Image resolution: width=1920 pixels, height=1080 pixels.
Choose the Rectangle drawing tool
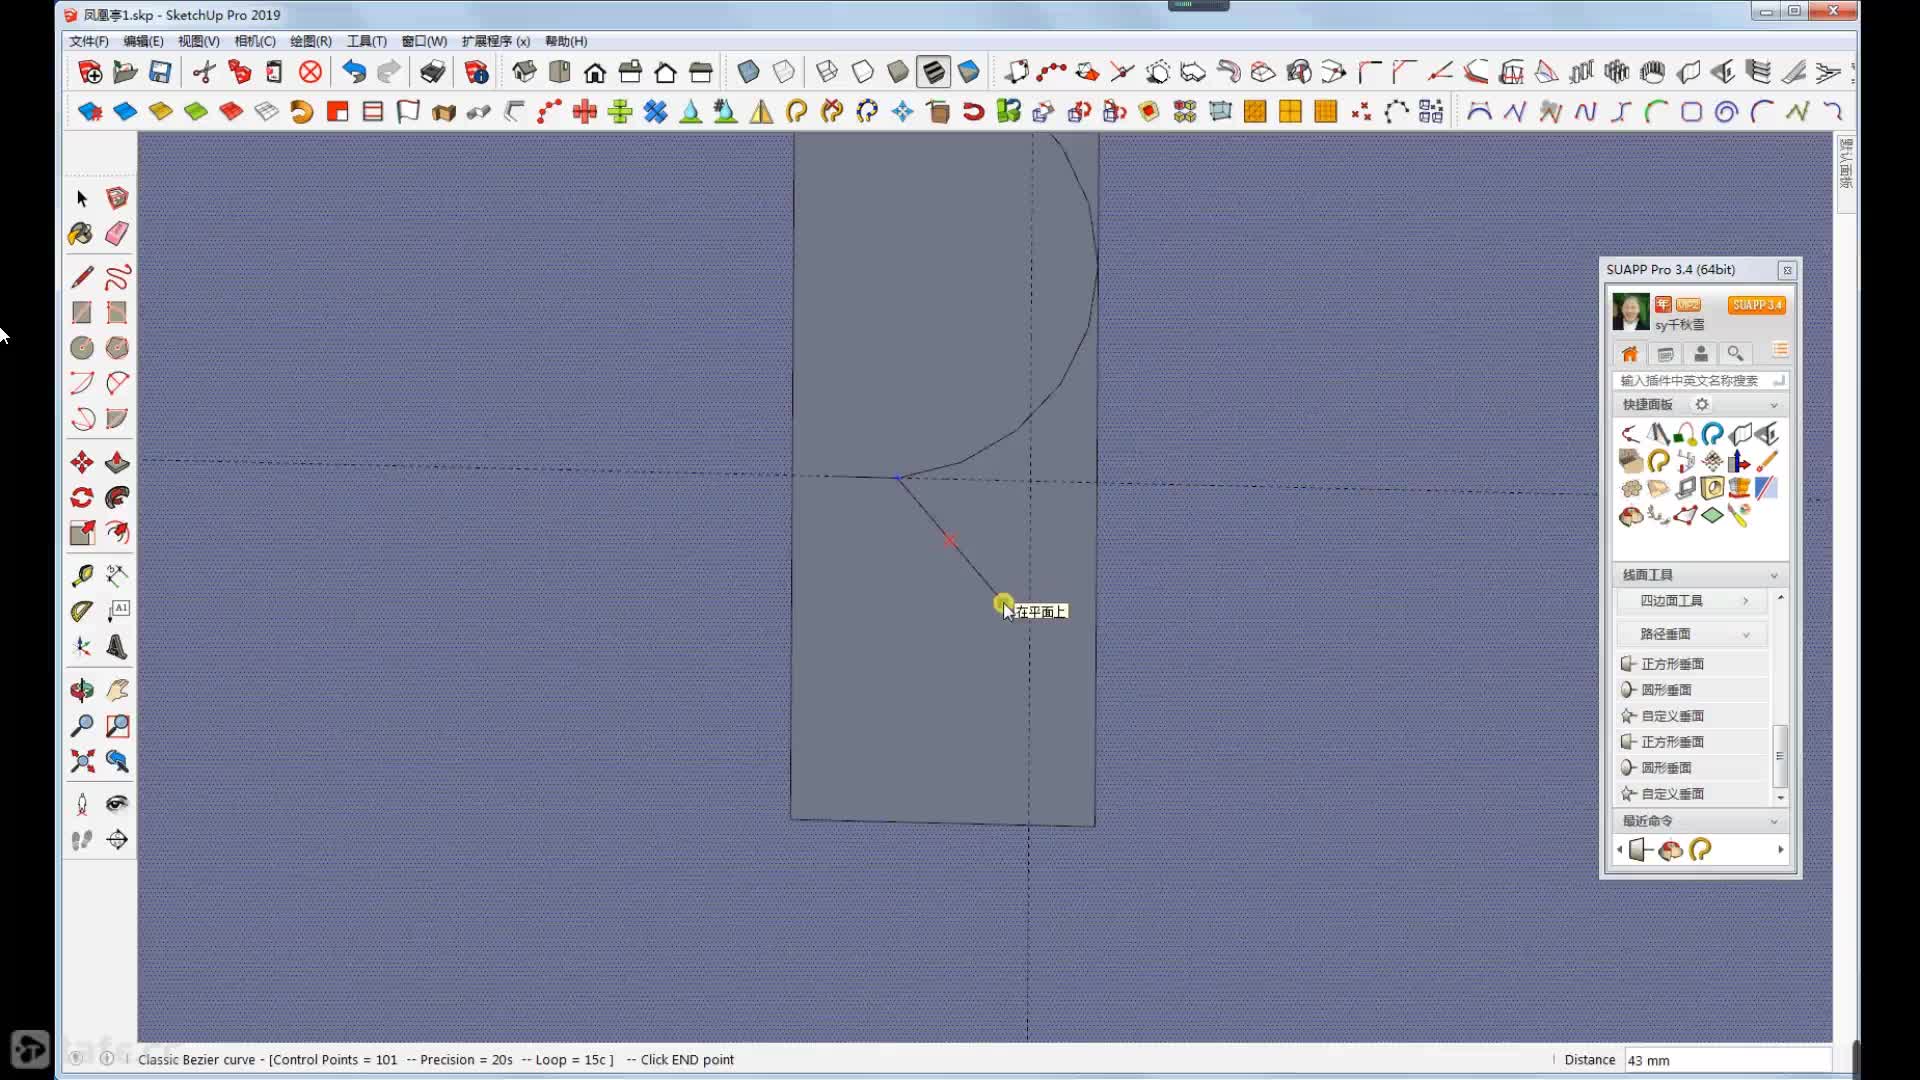click(82, 312)
